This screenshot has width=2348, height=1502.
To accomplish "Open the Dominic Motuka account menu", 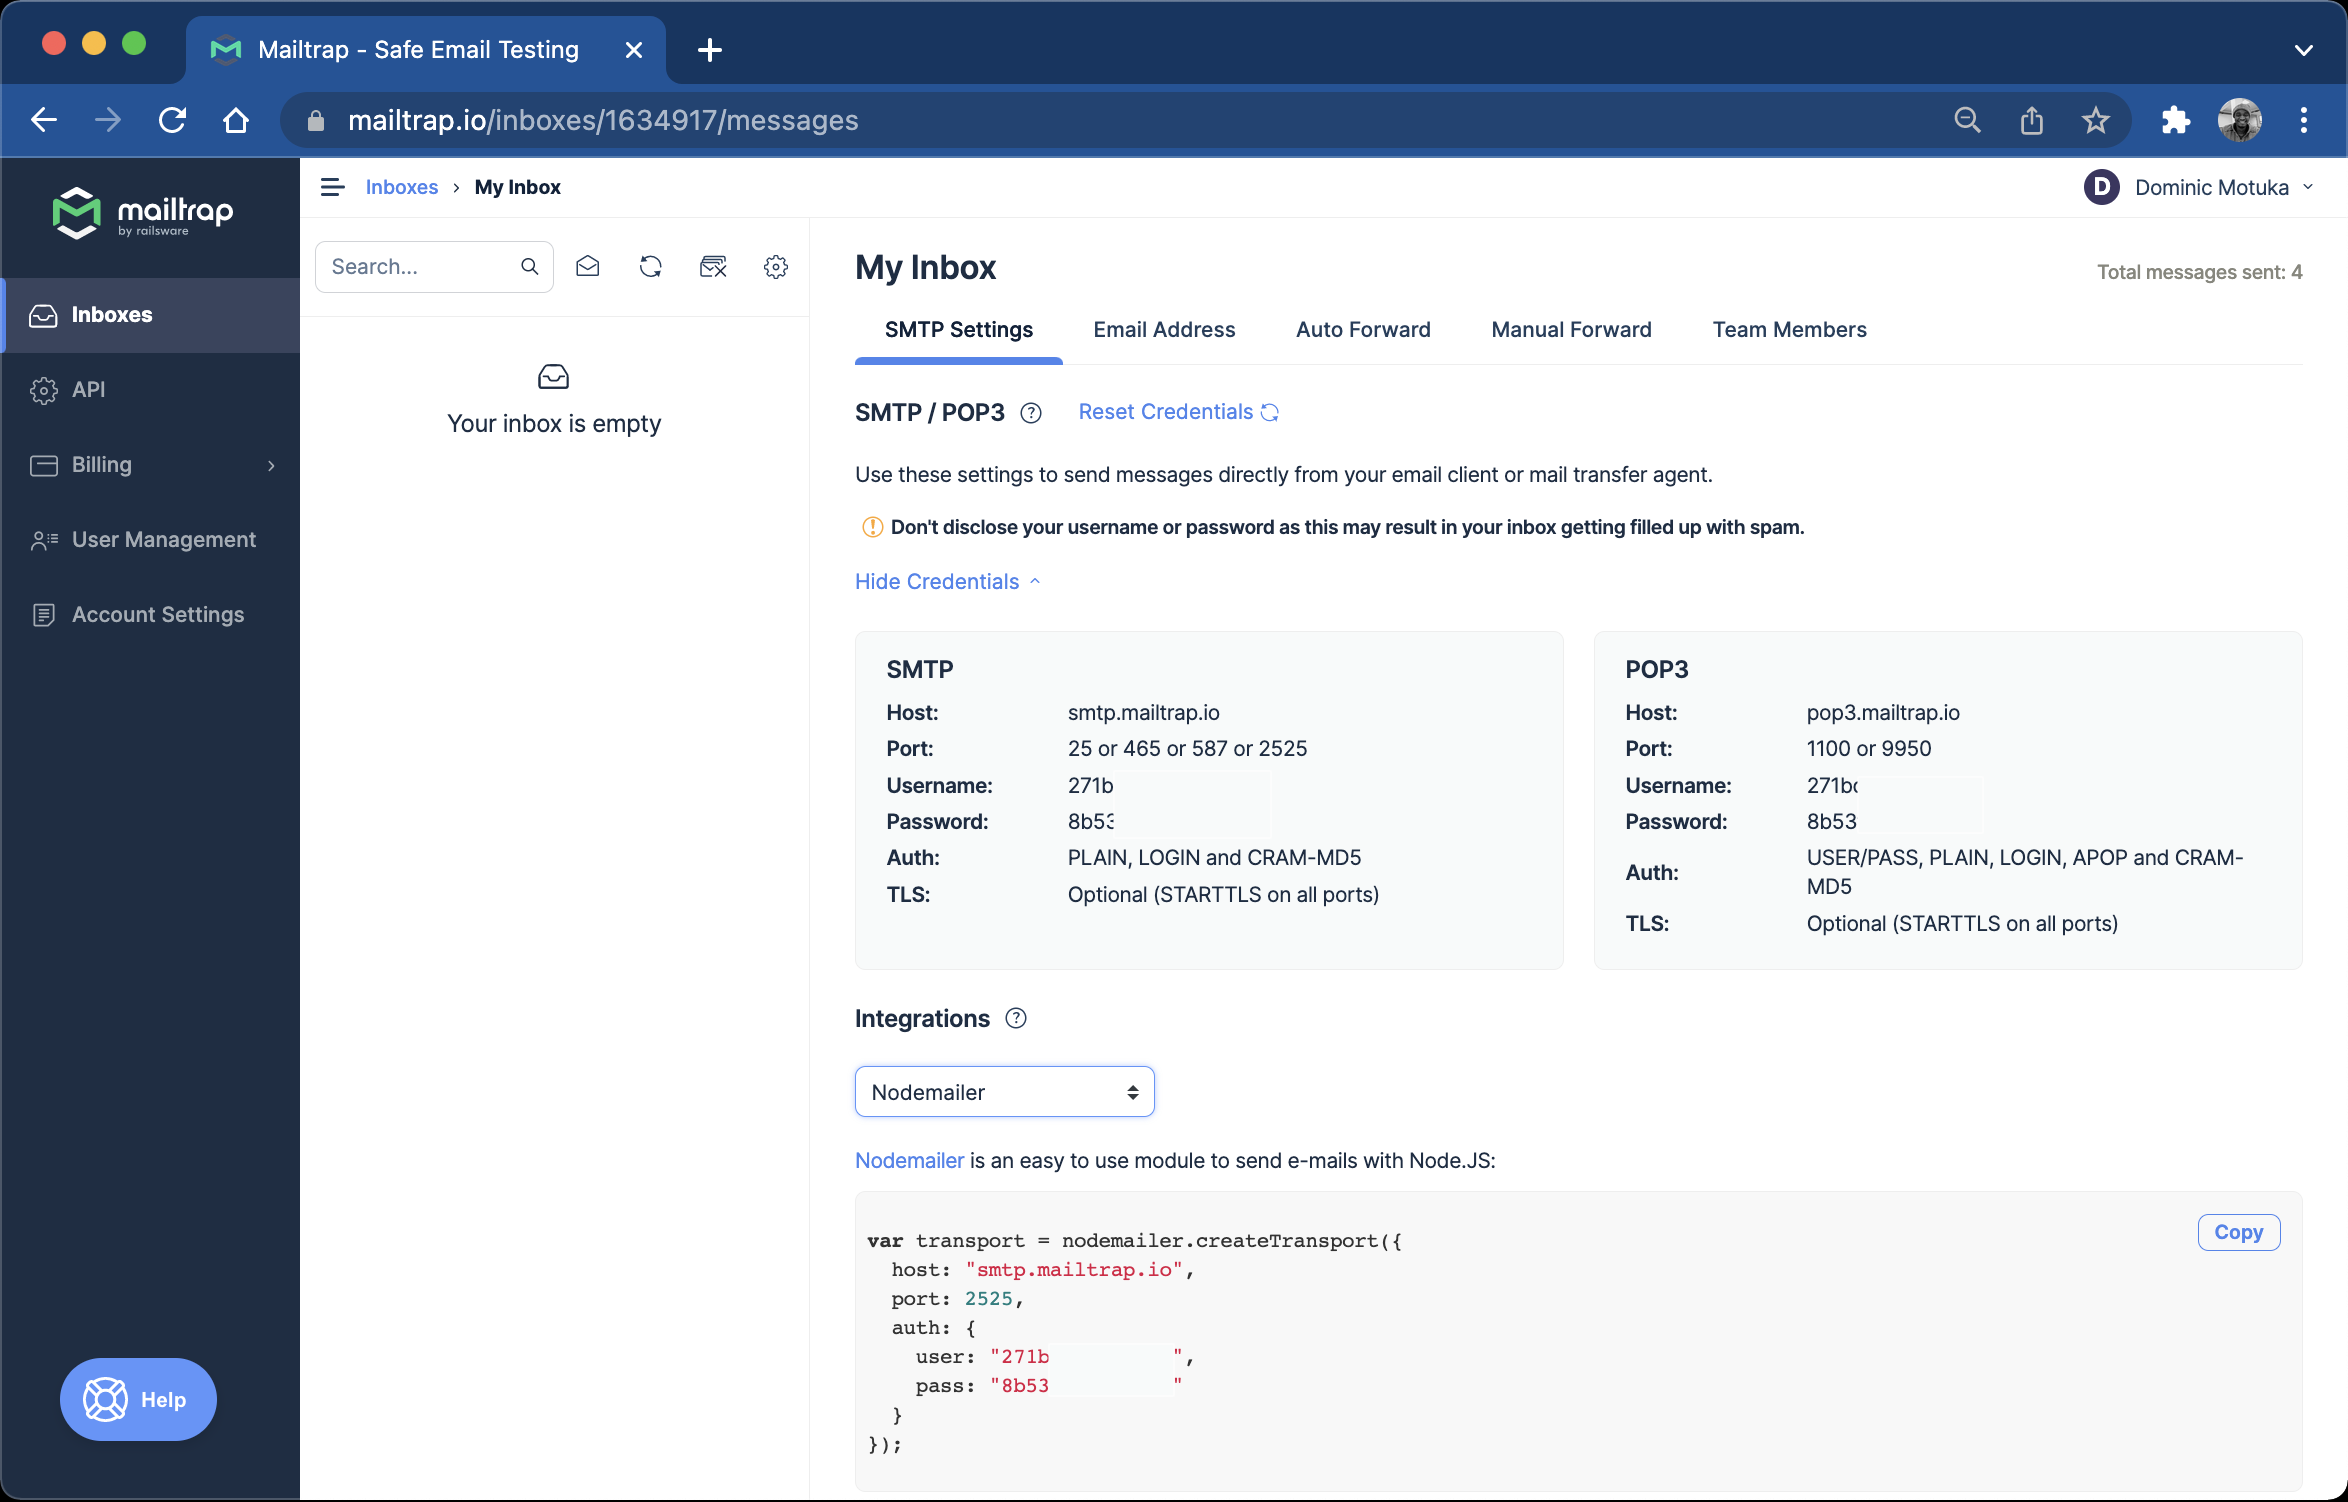I will click(x=2208, y=187).
